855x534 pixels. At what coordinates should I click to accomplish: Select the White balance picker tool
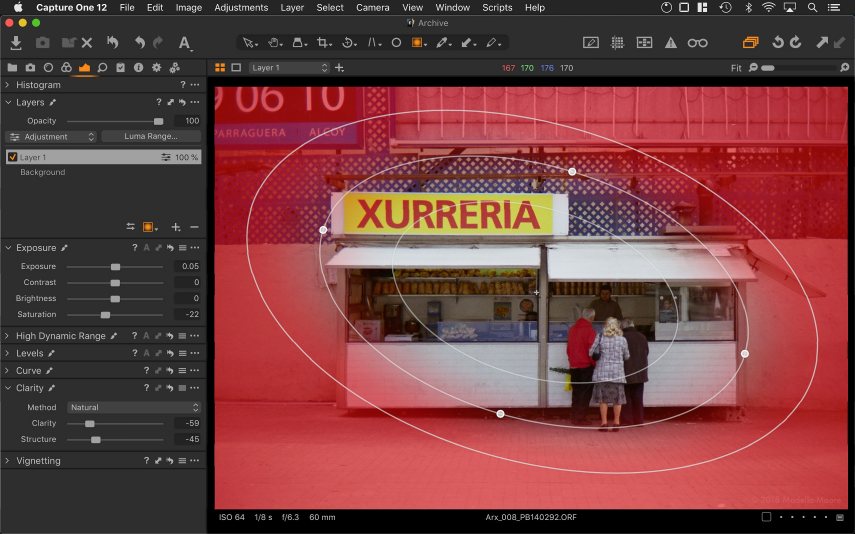click(x=443, y=43)
